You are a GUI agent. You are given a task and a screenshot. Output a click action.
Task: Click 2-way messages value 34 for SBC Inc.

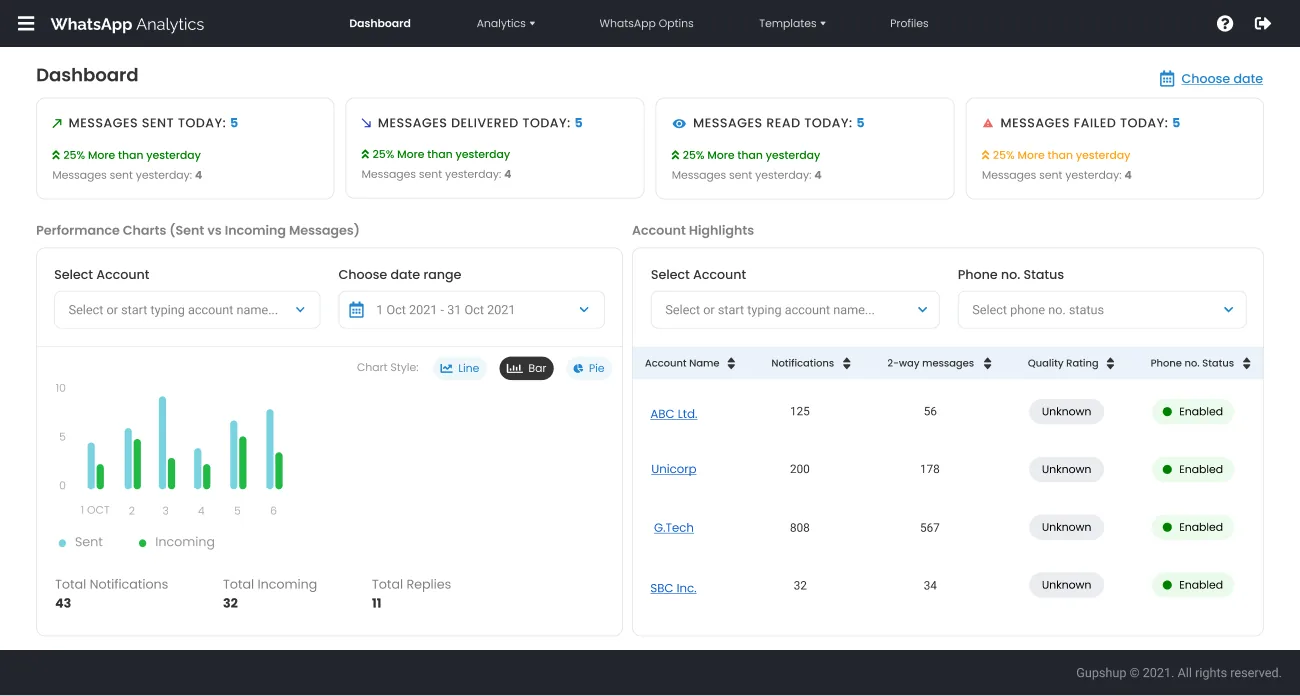point(930,586)
